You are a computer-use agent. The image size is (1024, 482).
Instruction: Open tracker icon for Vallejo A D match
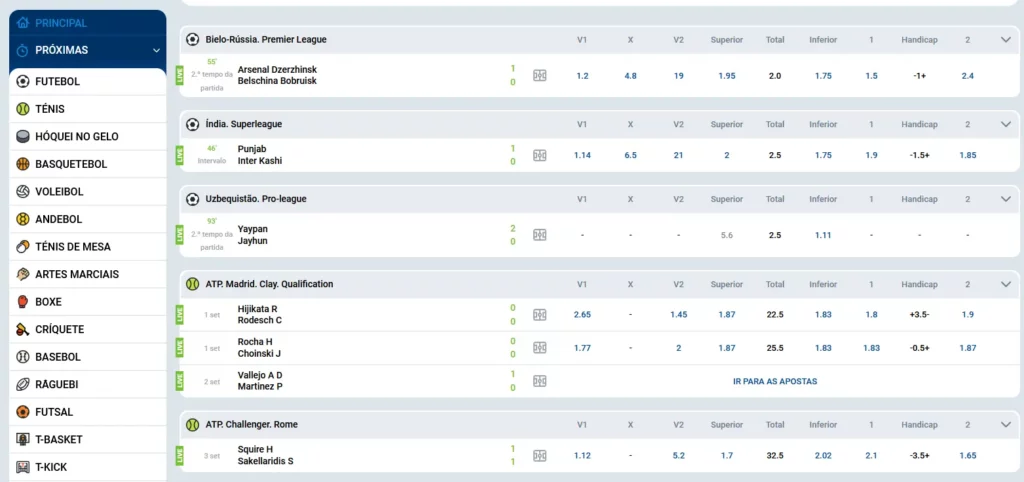[x=539, y=381]
